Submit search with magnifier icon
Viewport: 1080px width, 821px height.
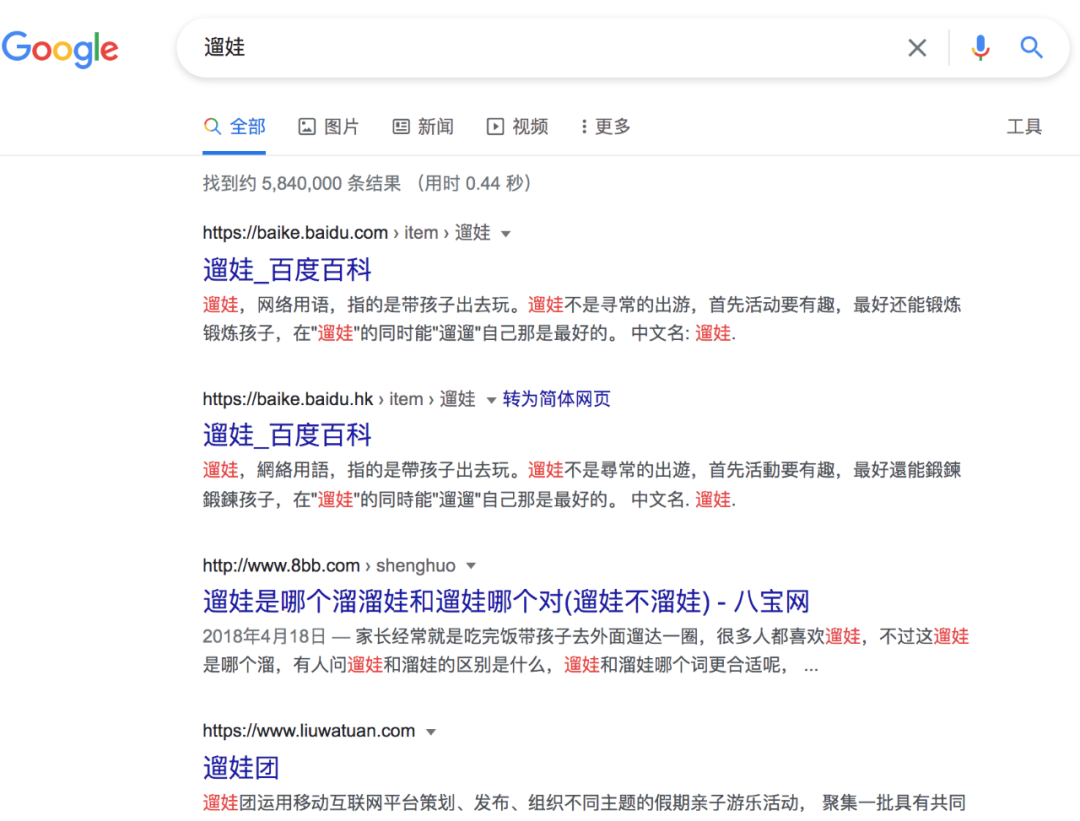pyautogui.click(x=1031, y=48)
